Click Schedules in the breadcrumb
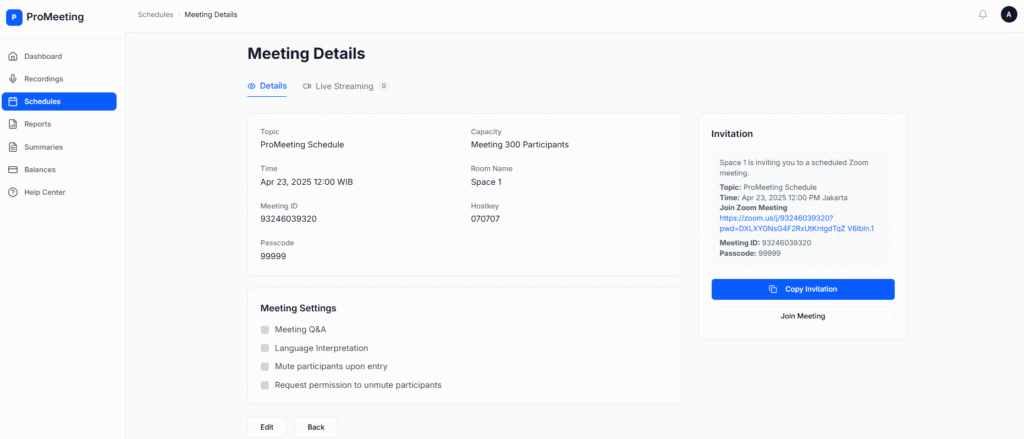The image size is (1024, 439). pos(155,15)
